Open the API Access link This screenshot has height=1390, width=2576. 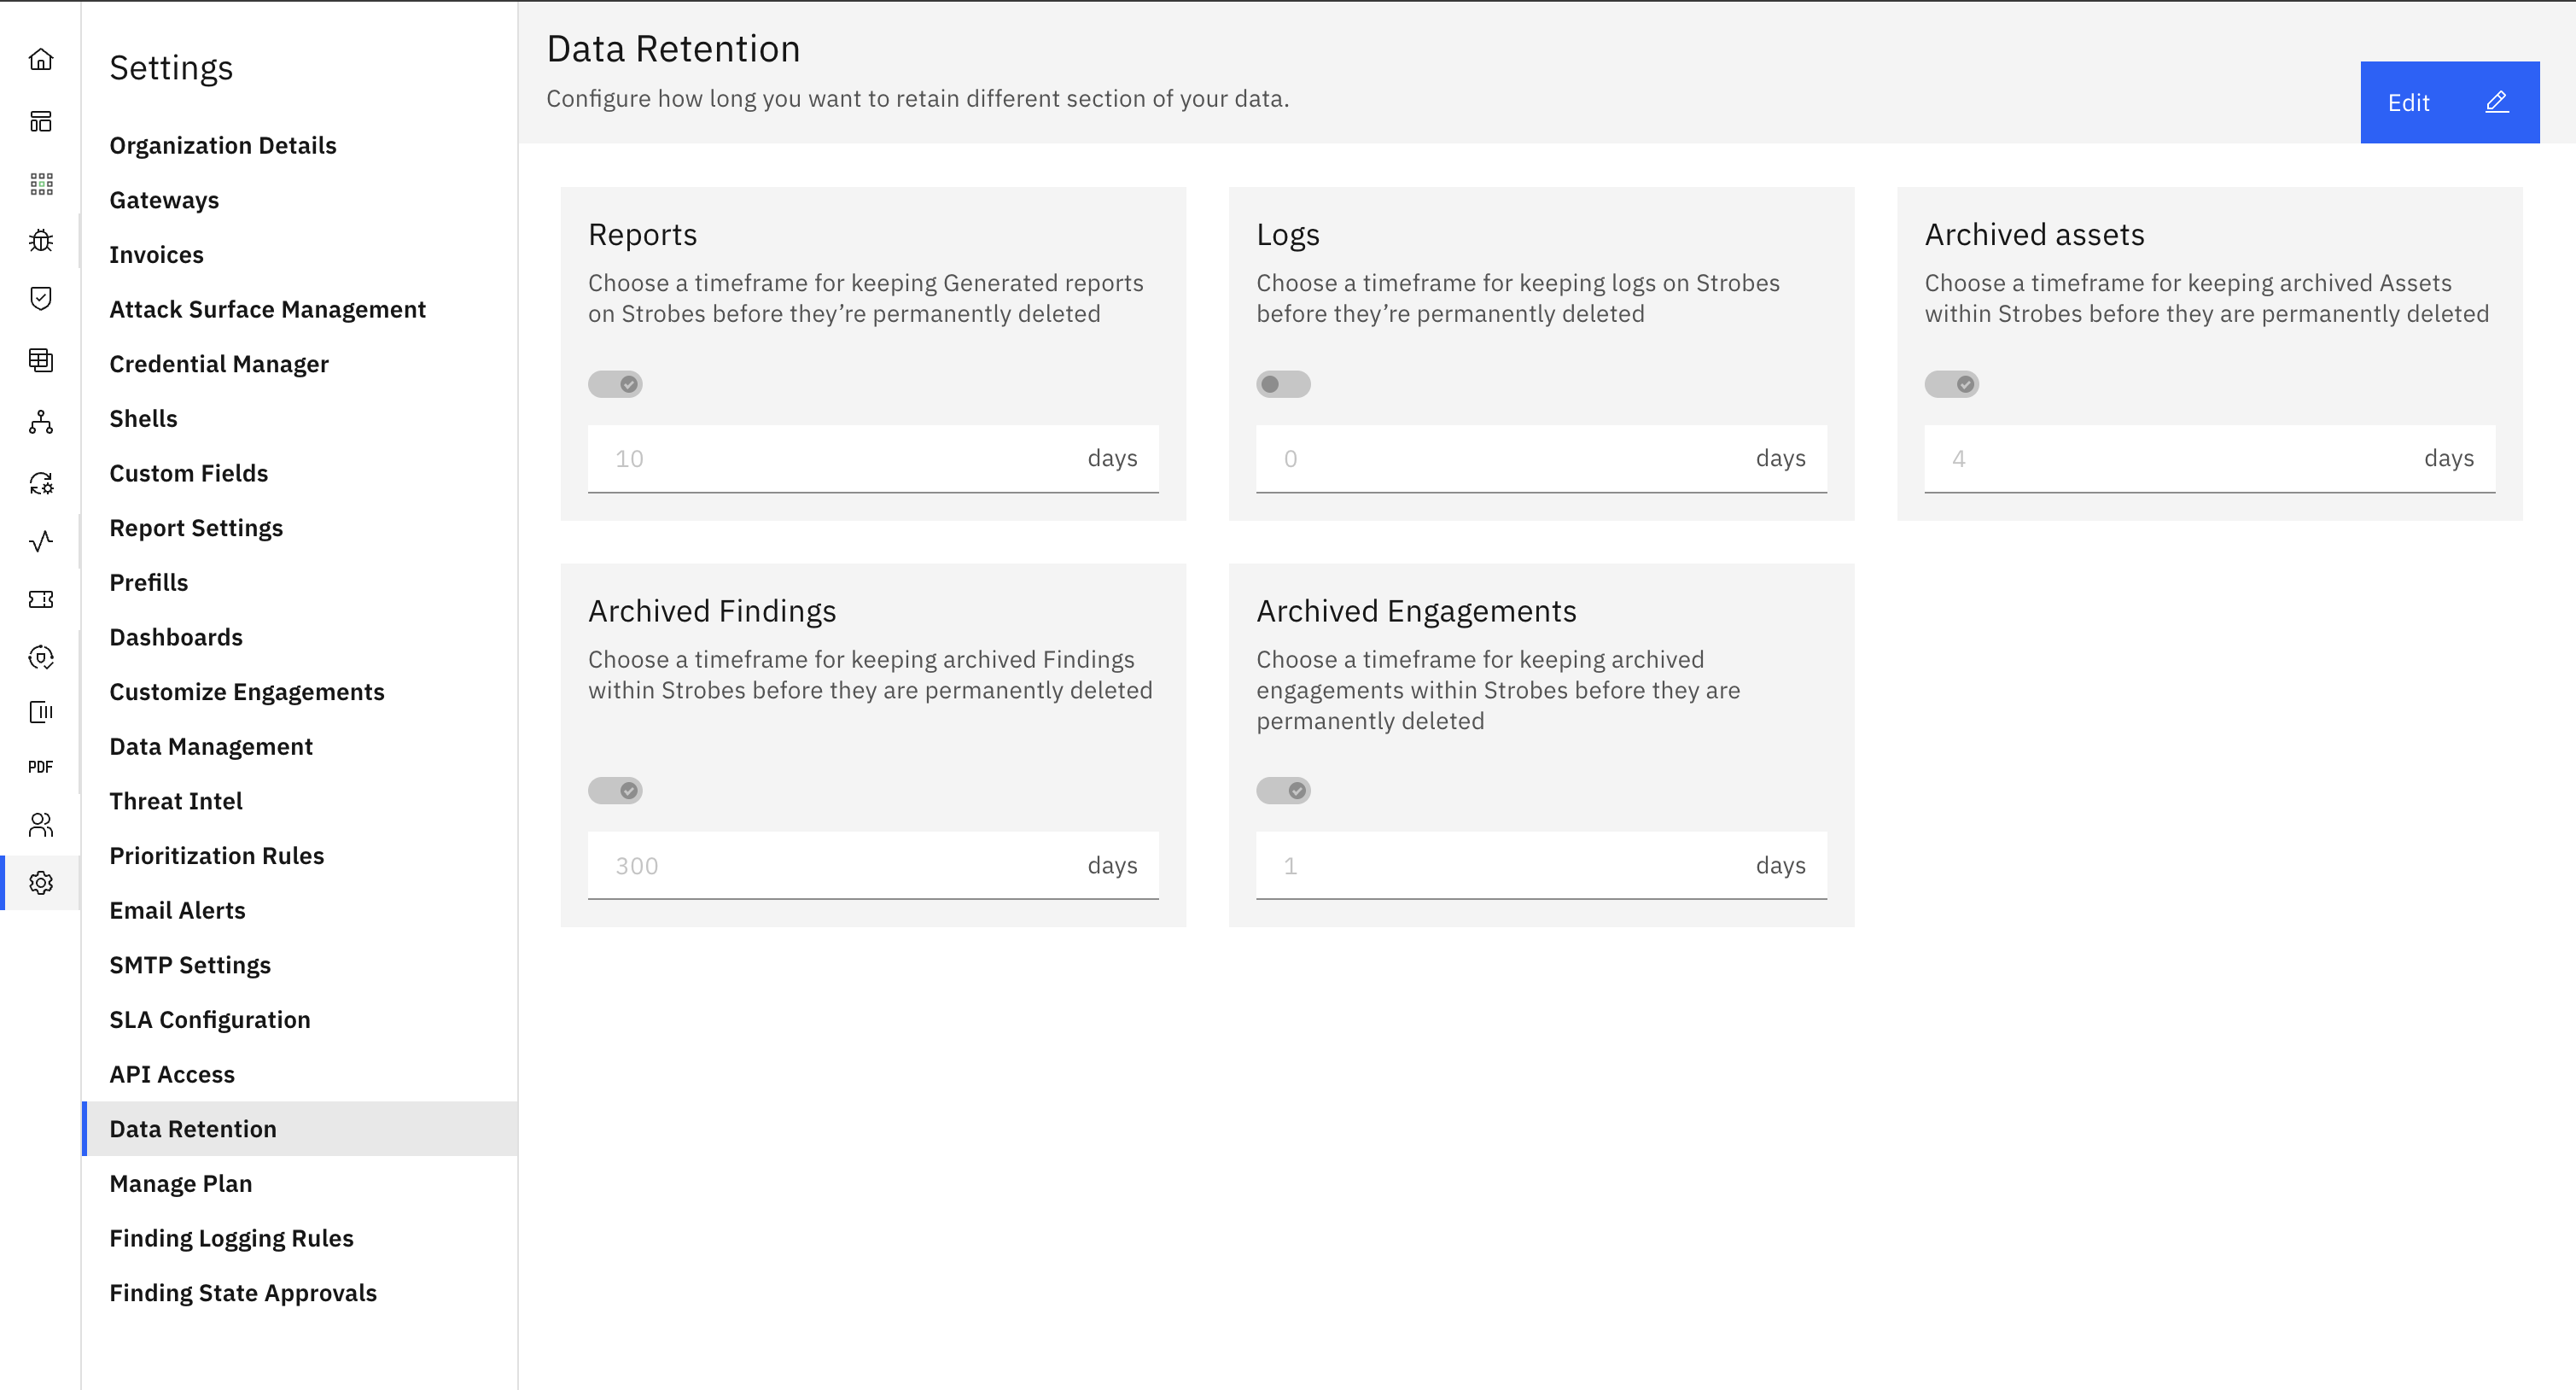172,1074
